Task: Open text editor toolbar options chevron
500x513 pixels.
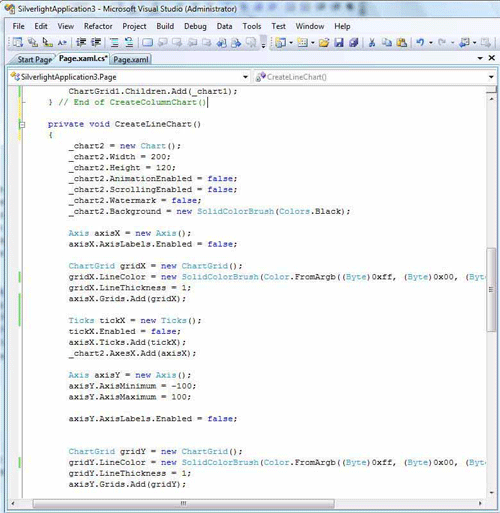Action: click(263, 42)
